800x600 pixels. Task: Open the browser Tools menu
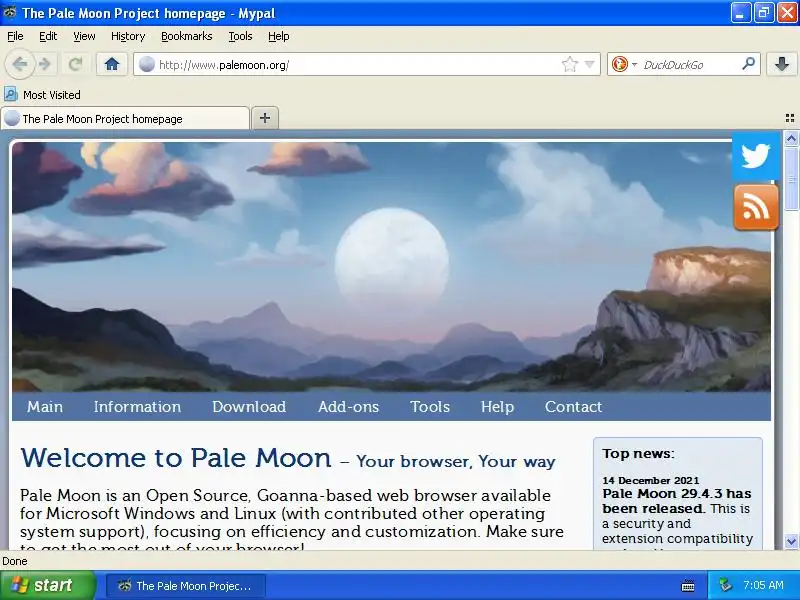click(x=240, y=36)
